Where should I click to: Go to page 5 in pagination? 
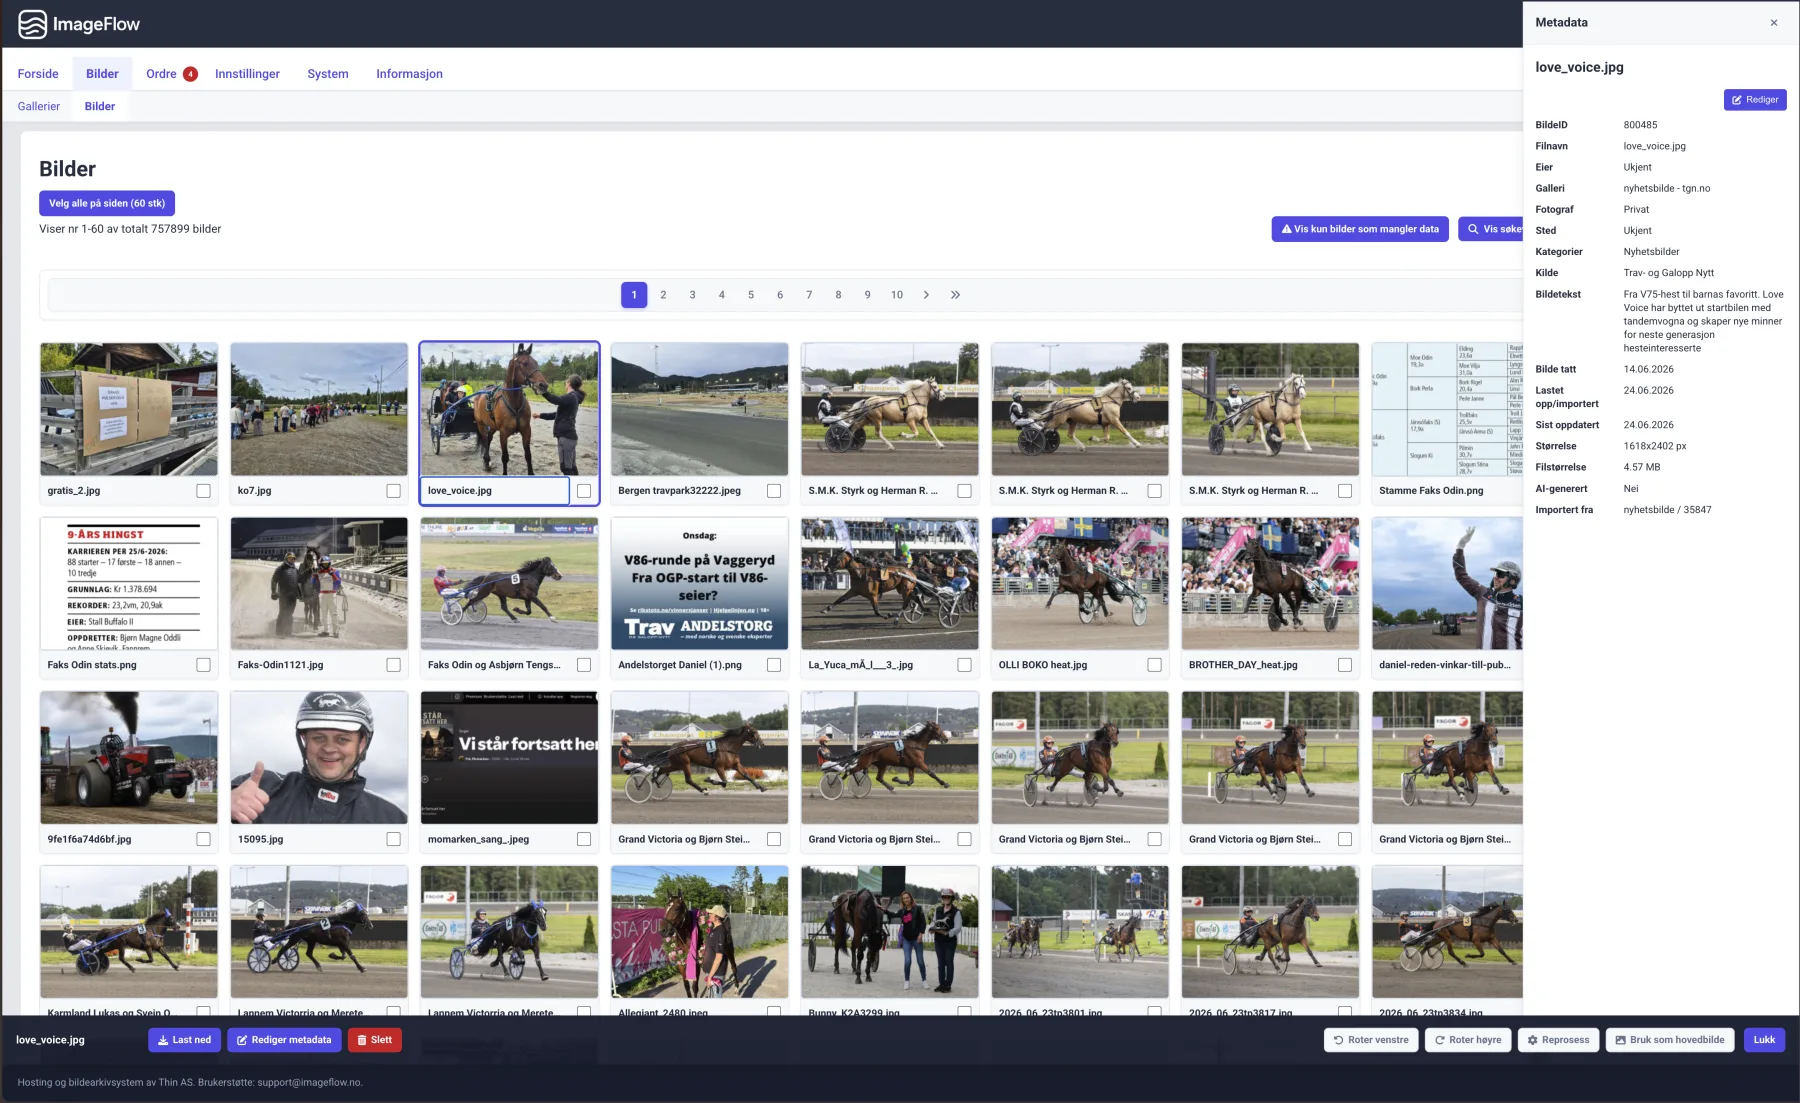751,295
